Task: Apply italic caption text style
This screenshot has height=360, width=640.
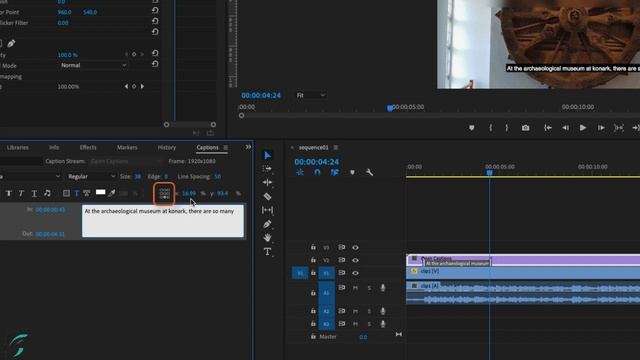Action: tap(21, 193)
